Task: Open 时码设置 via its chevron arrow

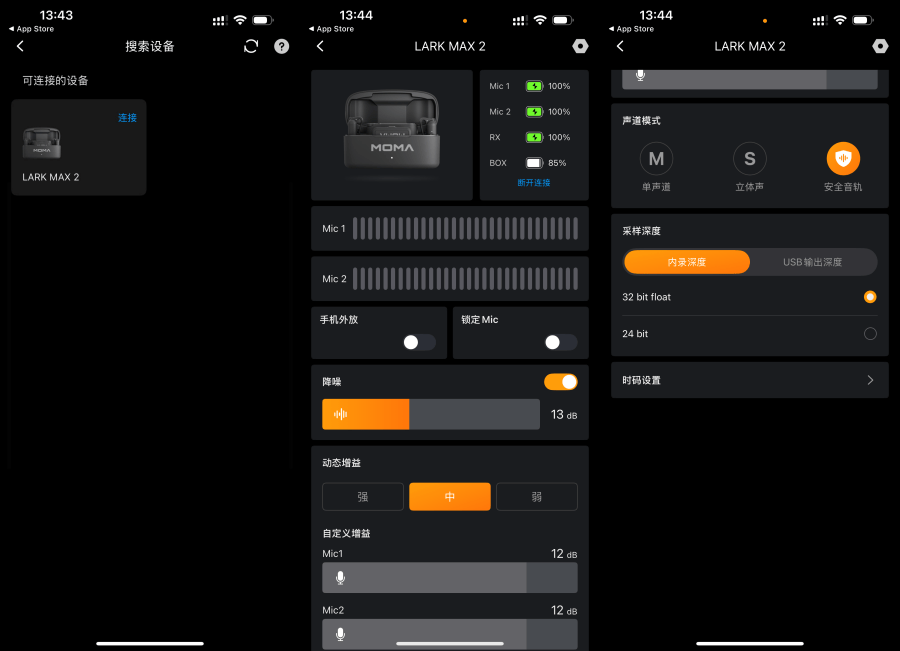Action: coord(870,380)
